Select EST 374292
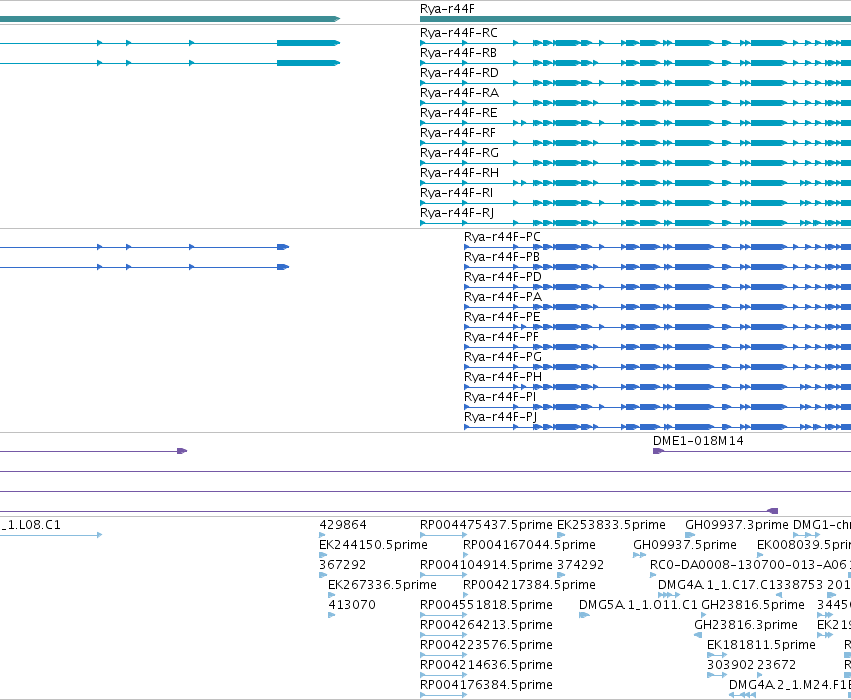Viewport: 851px width, 700px height. [x=581, y=565]
